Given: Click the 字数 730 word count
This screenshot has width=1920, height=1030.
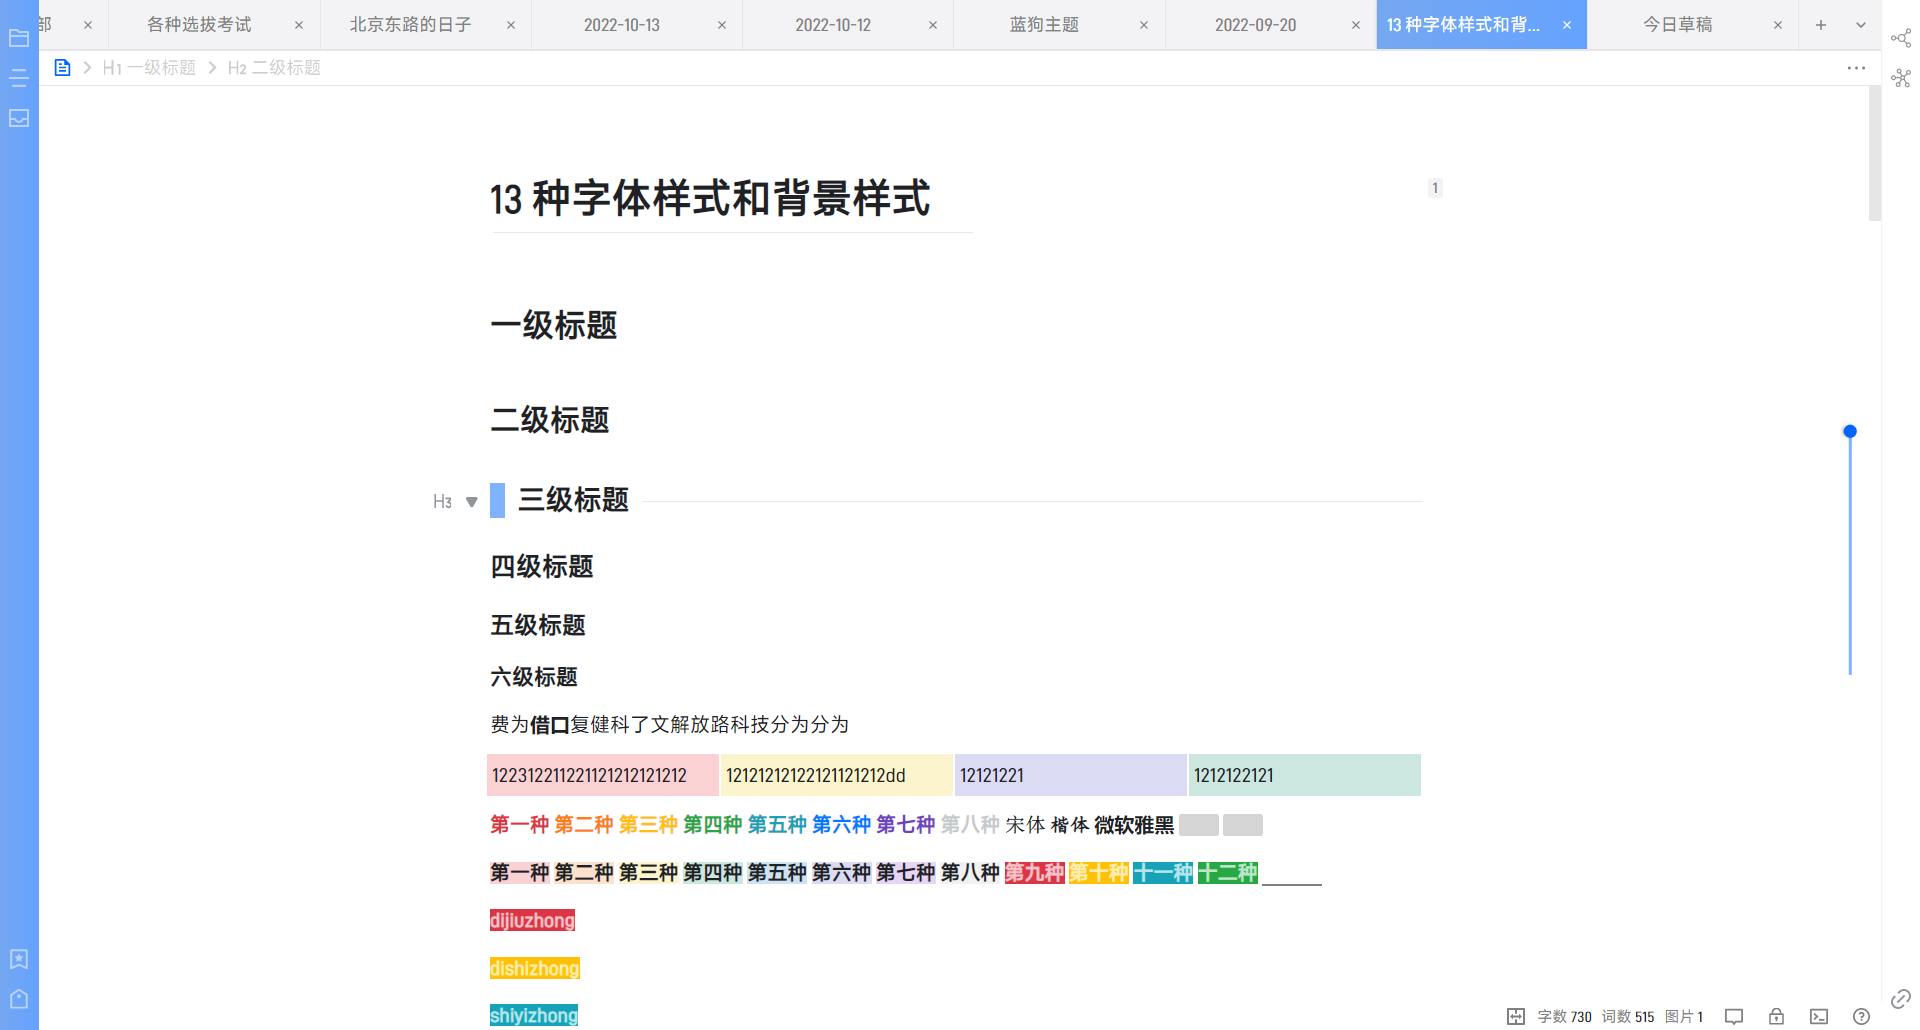Looking at the screenshot, I should coord(1565,1016).
